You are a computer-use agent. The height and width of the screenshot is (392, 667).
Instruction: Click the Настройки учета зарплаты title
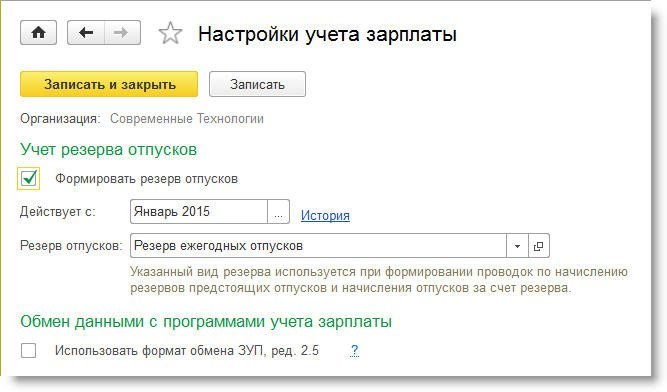pyautogui.click(x=327, y=34)
